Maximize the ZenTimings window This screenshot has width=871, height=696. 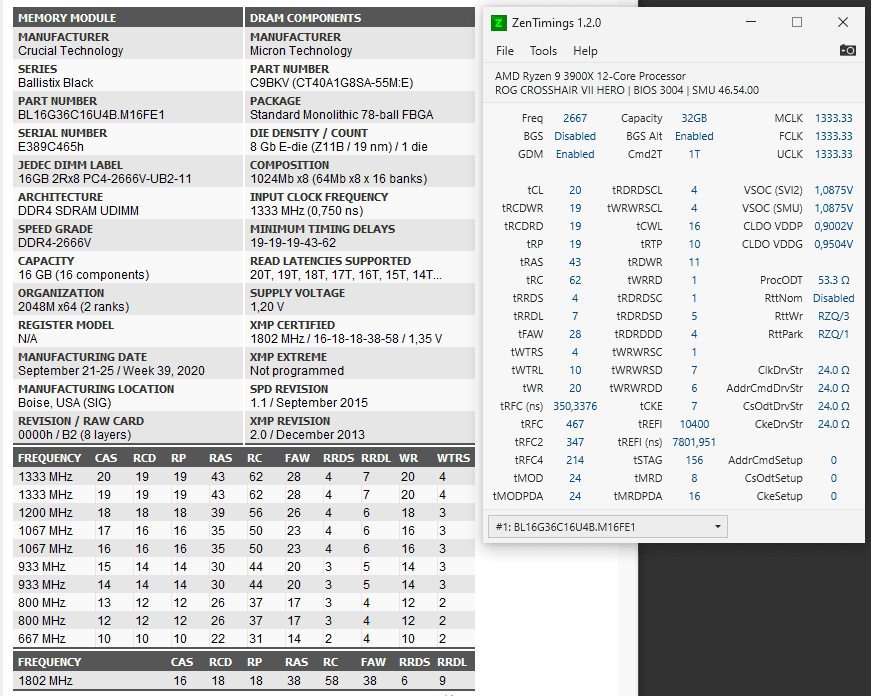click(x=797, y=22)
